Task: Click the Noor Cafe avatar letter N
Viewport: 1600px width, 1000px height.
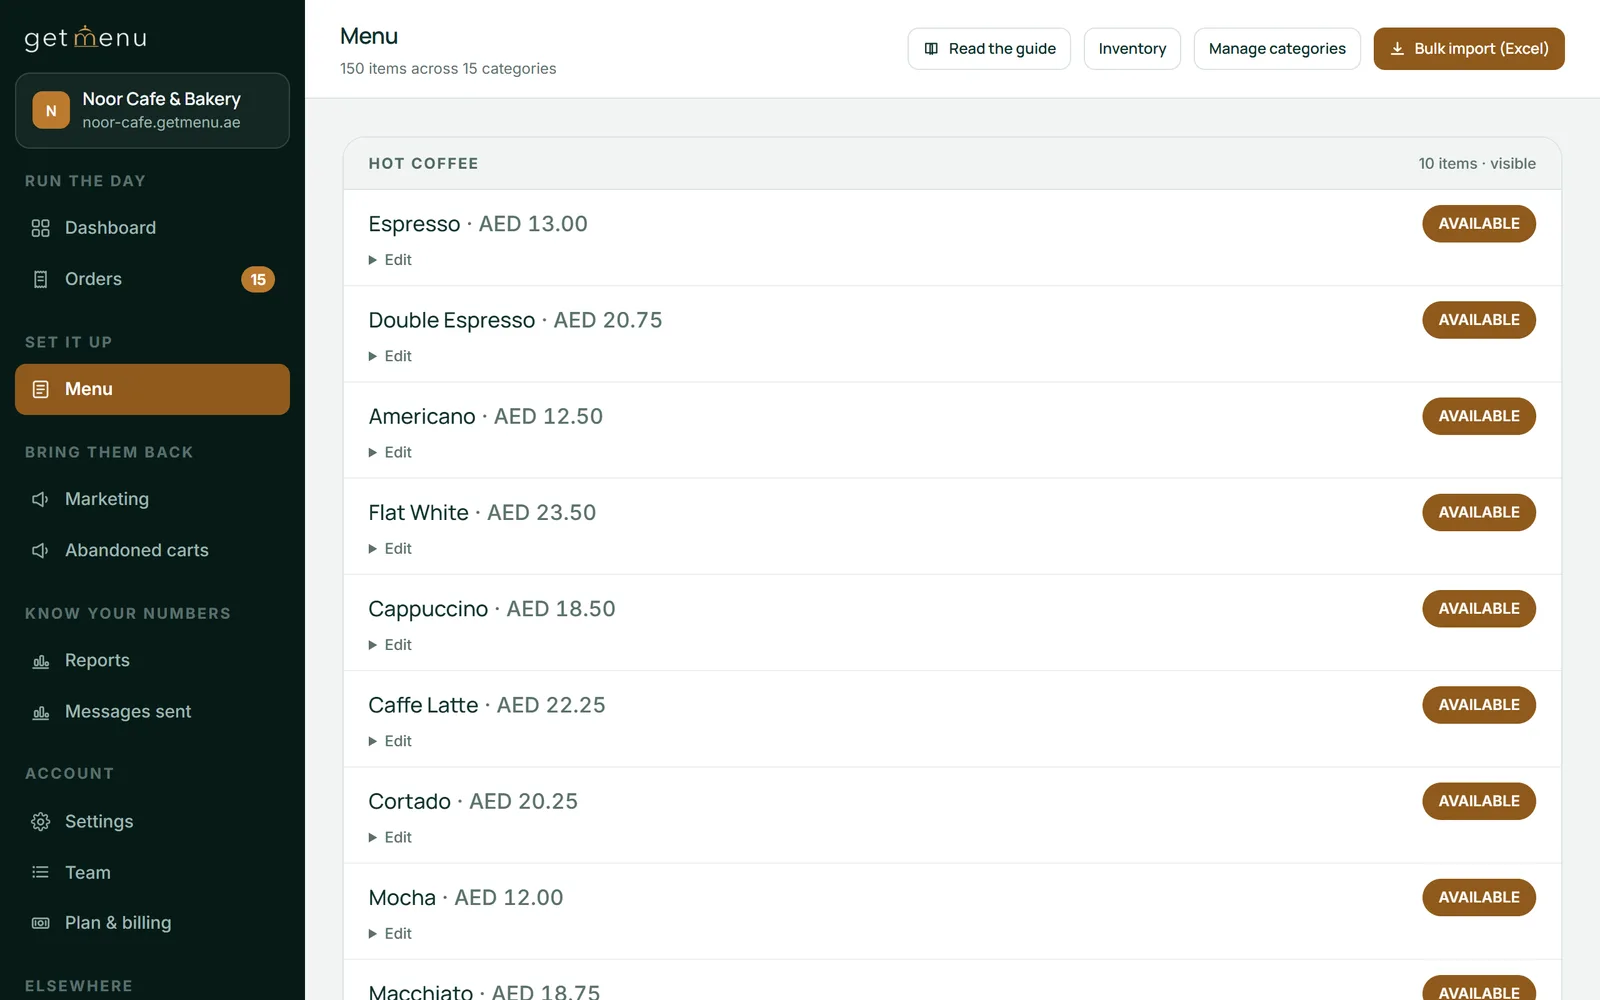Action: click(51, 110)
